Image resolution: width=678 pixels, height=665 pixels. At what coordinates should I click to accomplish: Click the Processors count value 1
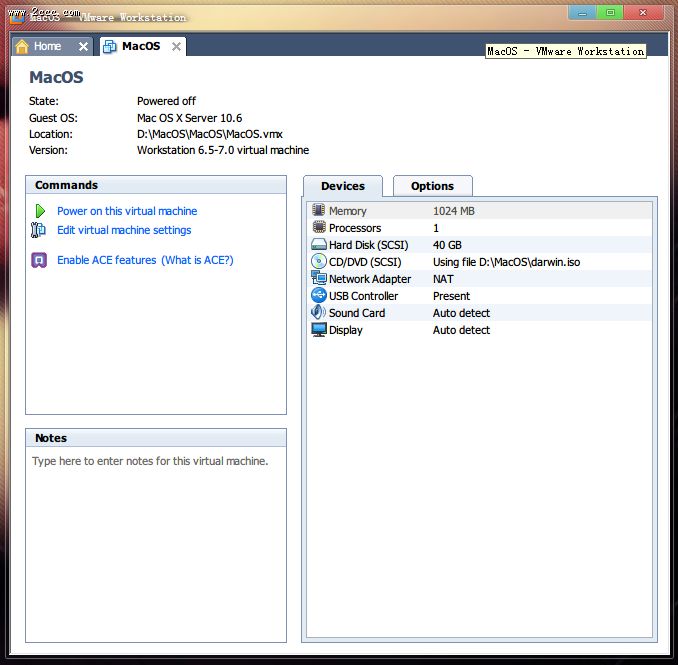pos(436,228)
